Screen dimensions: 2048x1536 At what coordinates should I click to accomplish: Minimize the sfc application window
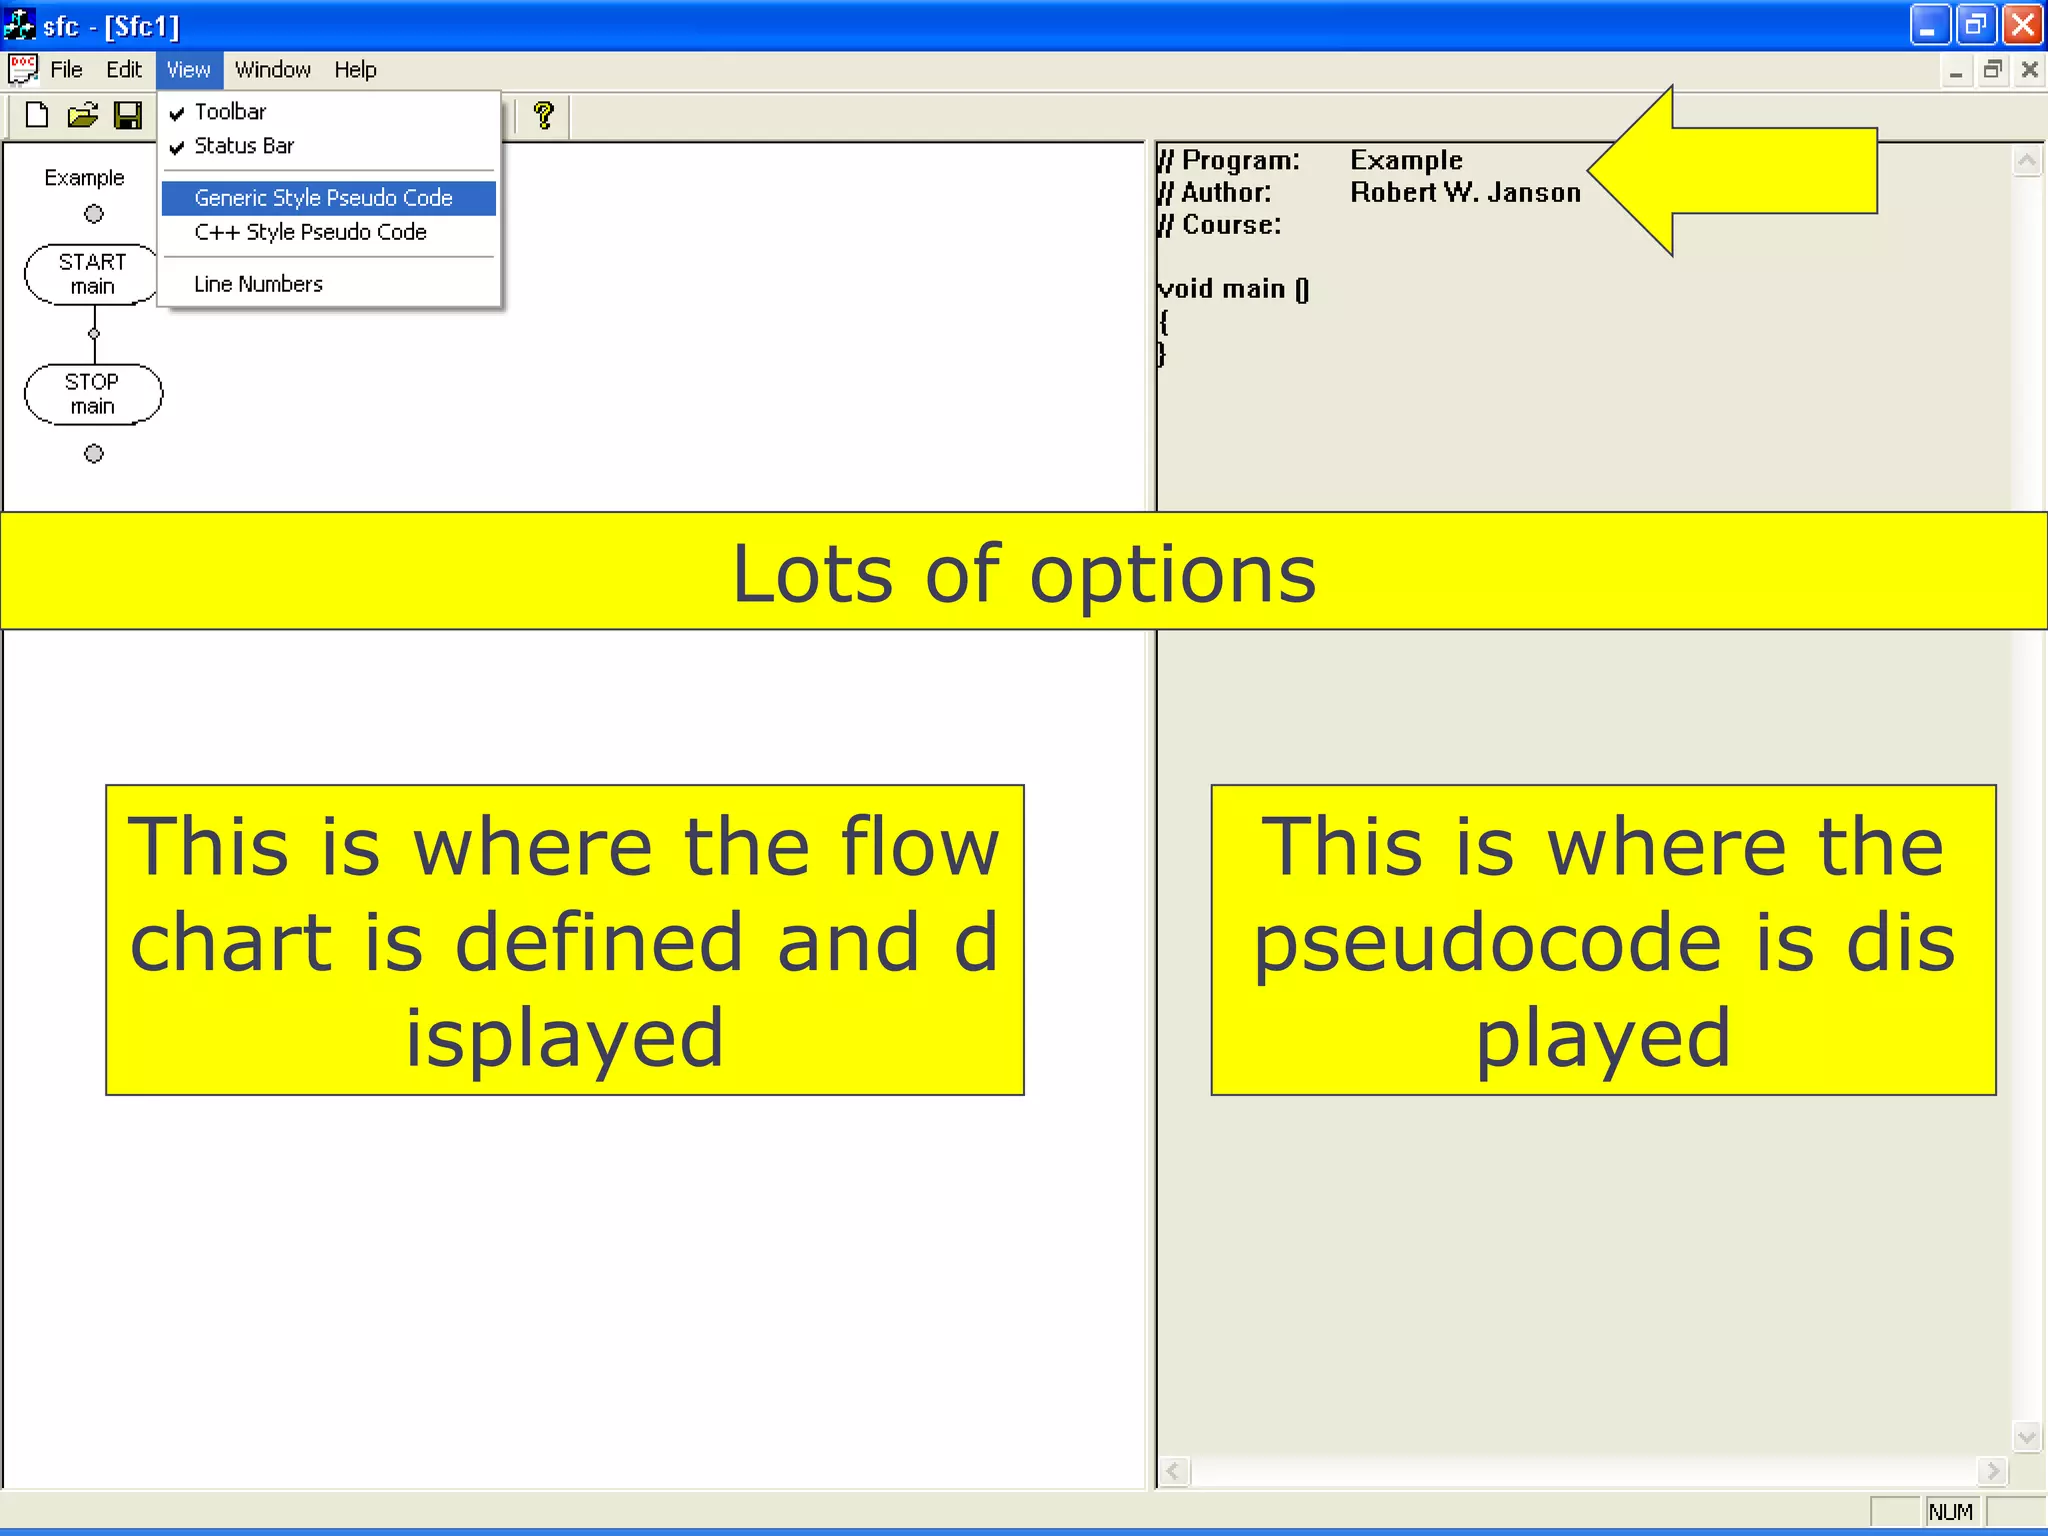coord(1929,25)
